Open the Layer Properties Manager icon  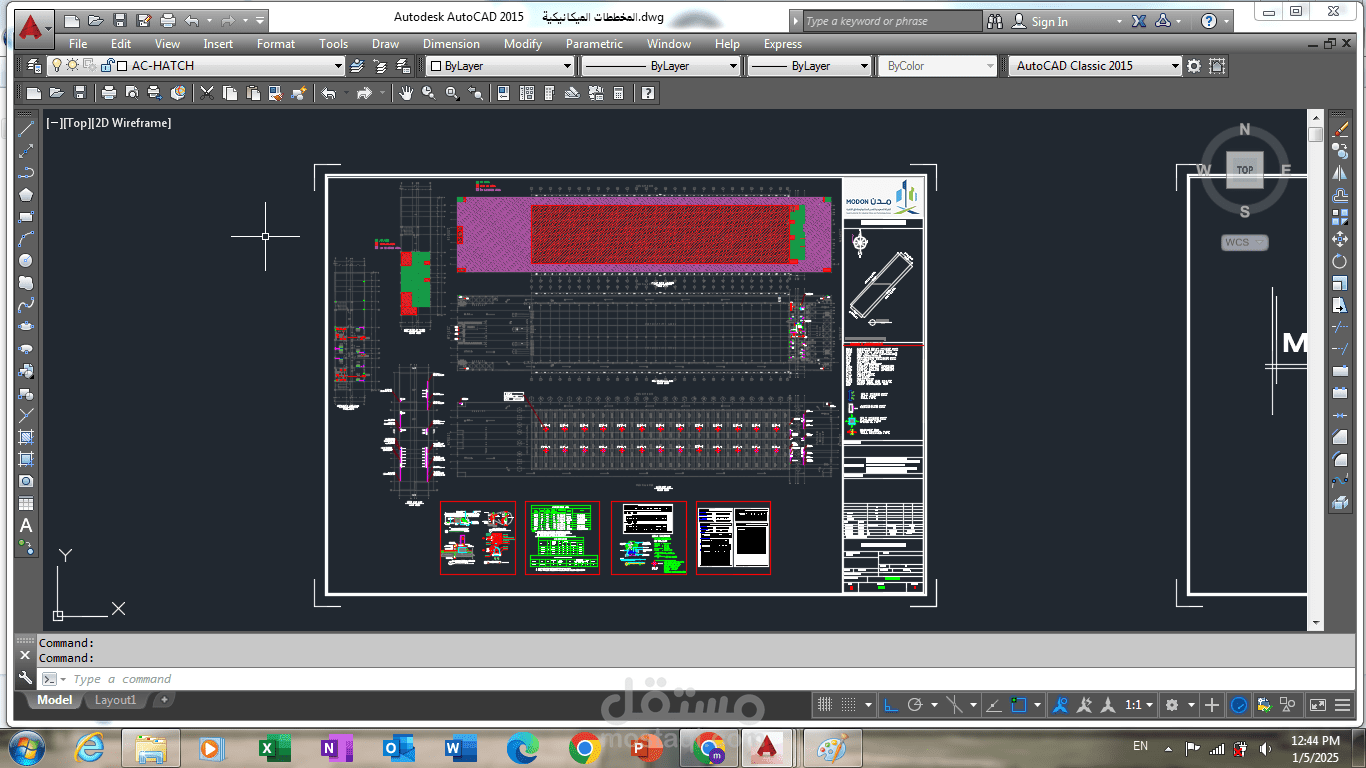pyautogui.click(x=34, y=66)
